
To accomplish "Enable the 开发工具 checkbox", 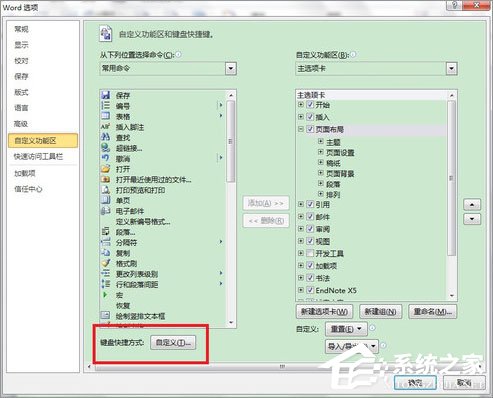I will tap(310, 253).
